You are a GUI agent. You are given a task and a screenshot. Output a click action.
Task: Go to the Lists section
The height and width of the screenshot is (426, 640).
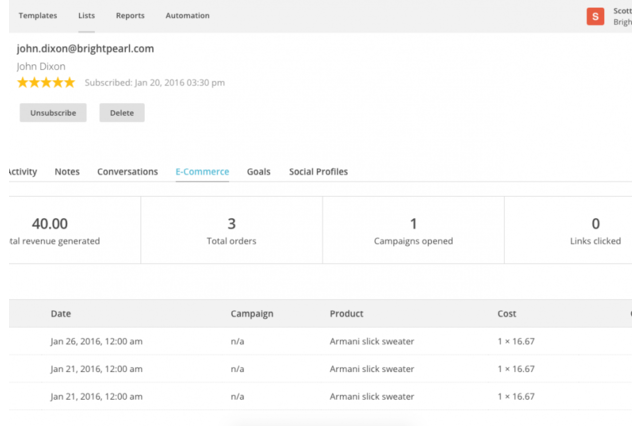click(87, 16)
